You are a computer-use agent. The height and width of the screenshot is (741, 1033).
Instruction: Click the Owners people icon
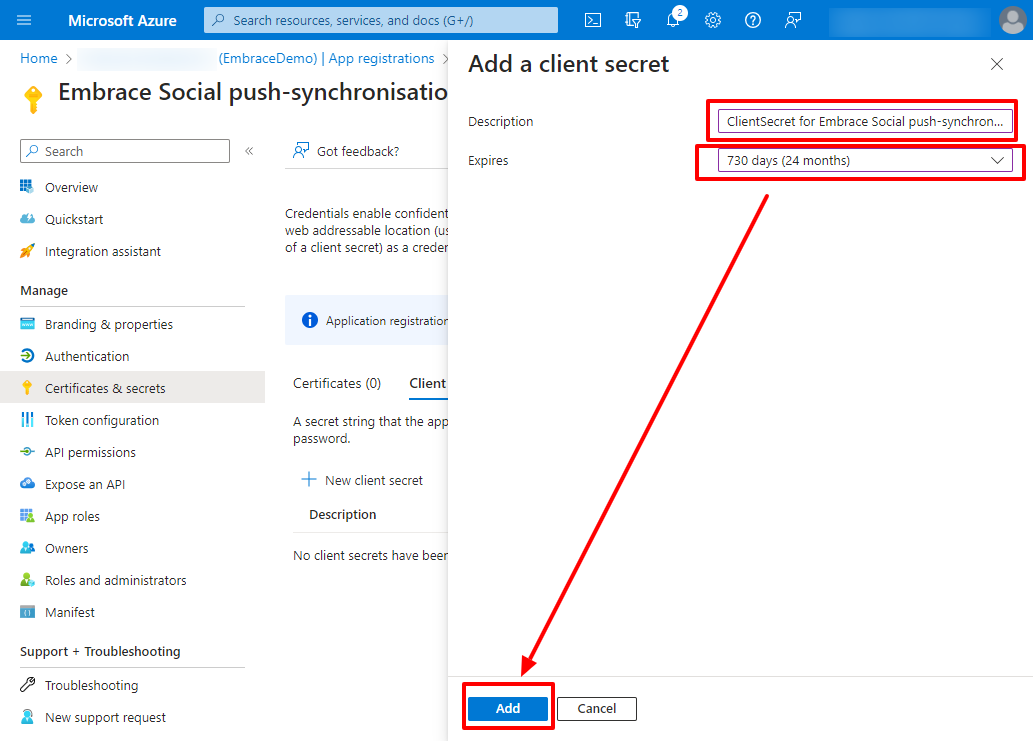27,548
